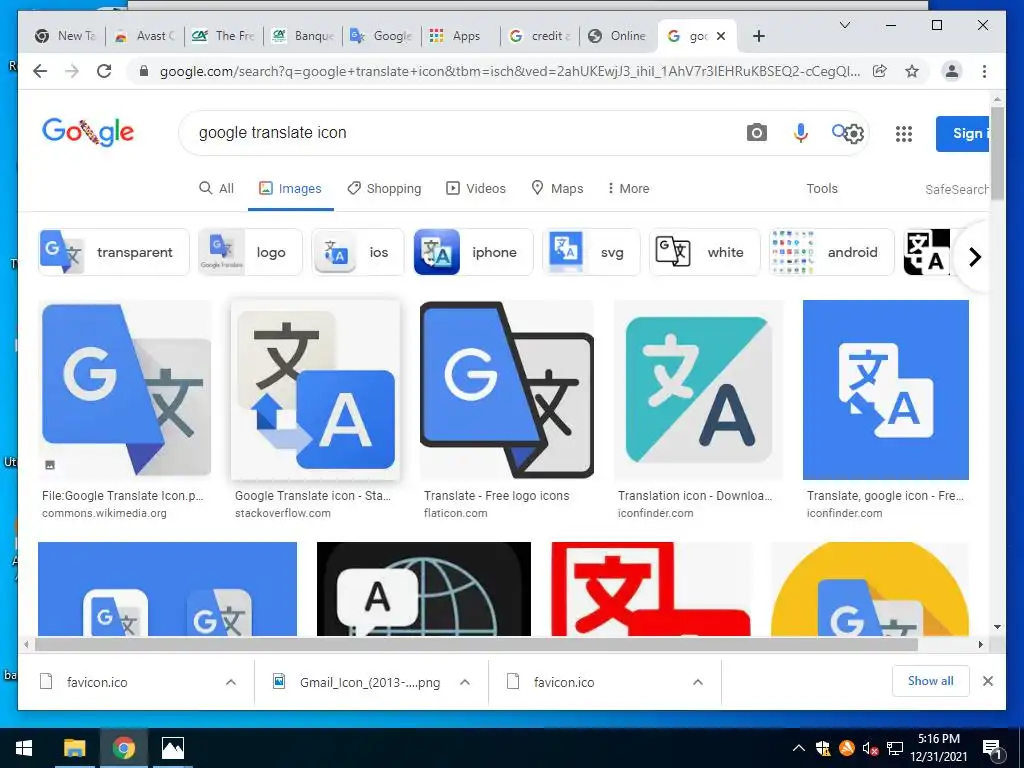
Task: Open Google apps grid
Action: click(x=904, y=134)
